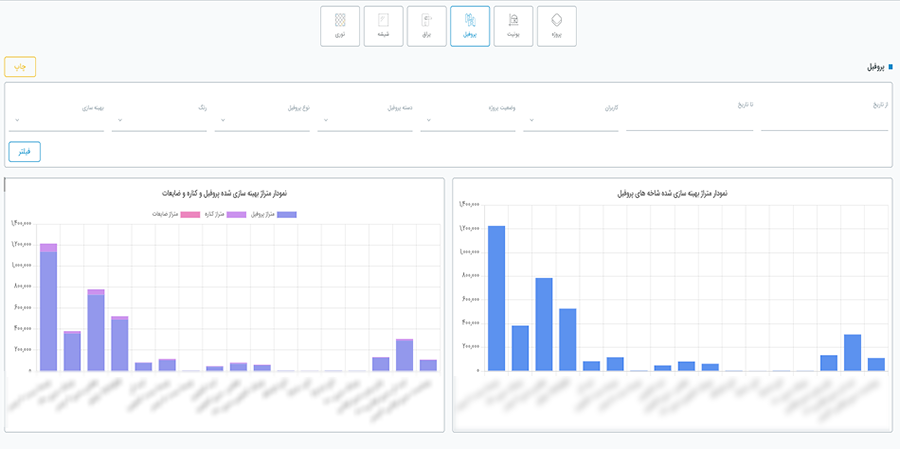Image resolution: width=900 pixels, height=450 pixels.
Task: Open the یراق (hardware) section icon
Action: 427,26
